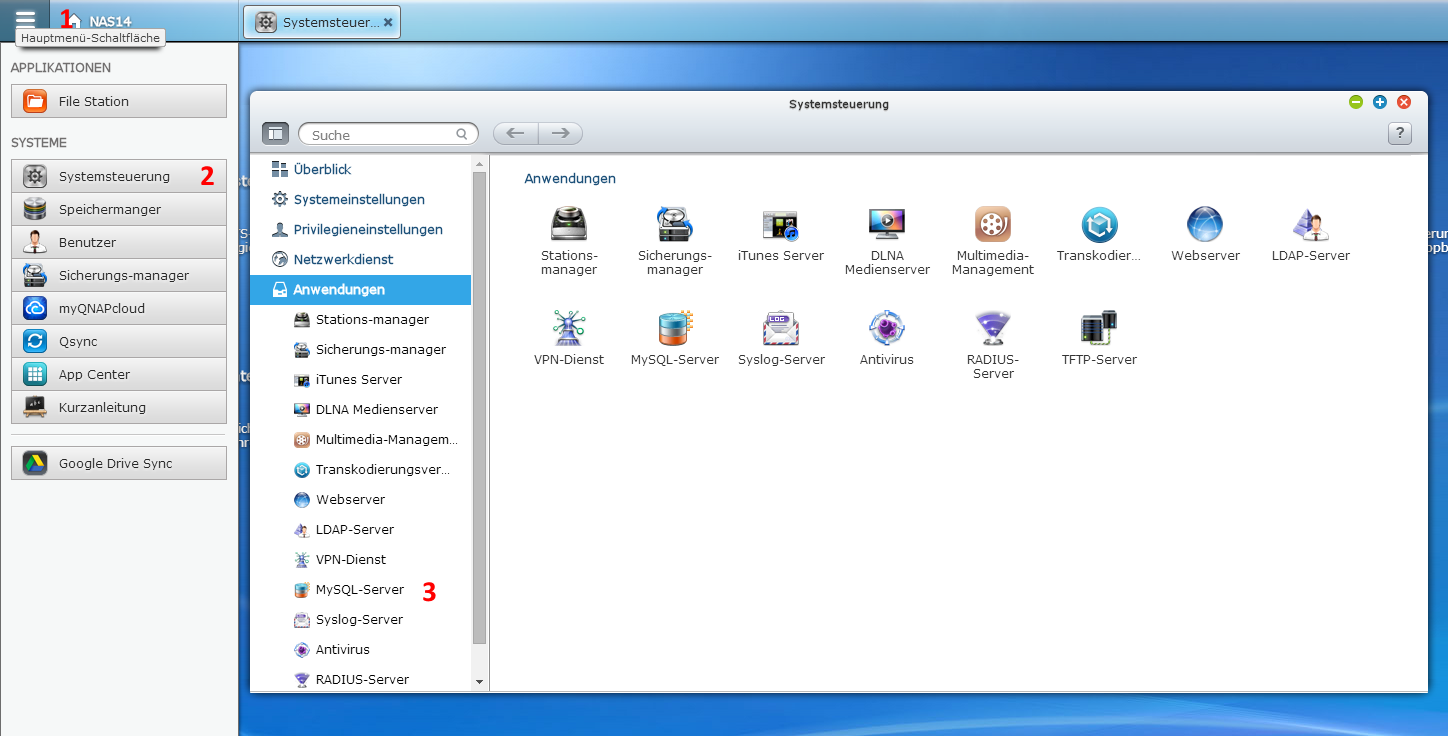Image resolution: width=1448 pixels, height=736 pixels.
Task: Open the hamburger main menu button
Action: (25, 19)
